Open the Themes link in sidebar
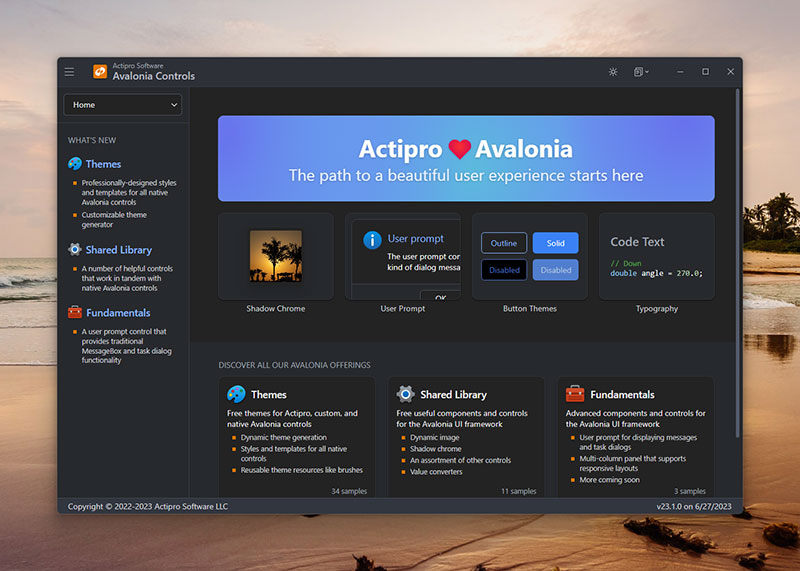800x571 pixels. (x=103, y=164)
